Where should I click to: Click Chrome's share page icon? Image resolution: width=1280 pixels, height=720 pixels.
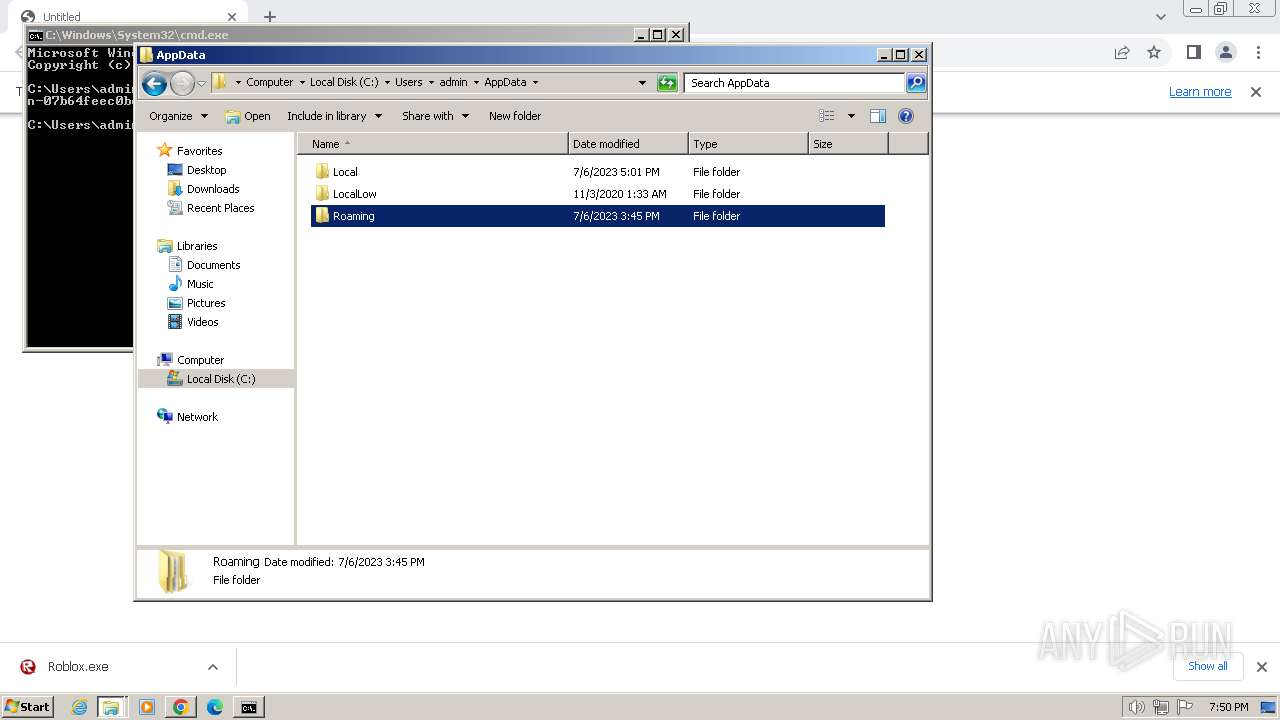(x=1122, y=52)
